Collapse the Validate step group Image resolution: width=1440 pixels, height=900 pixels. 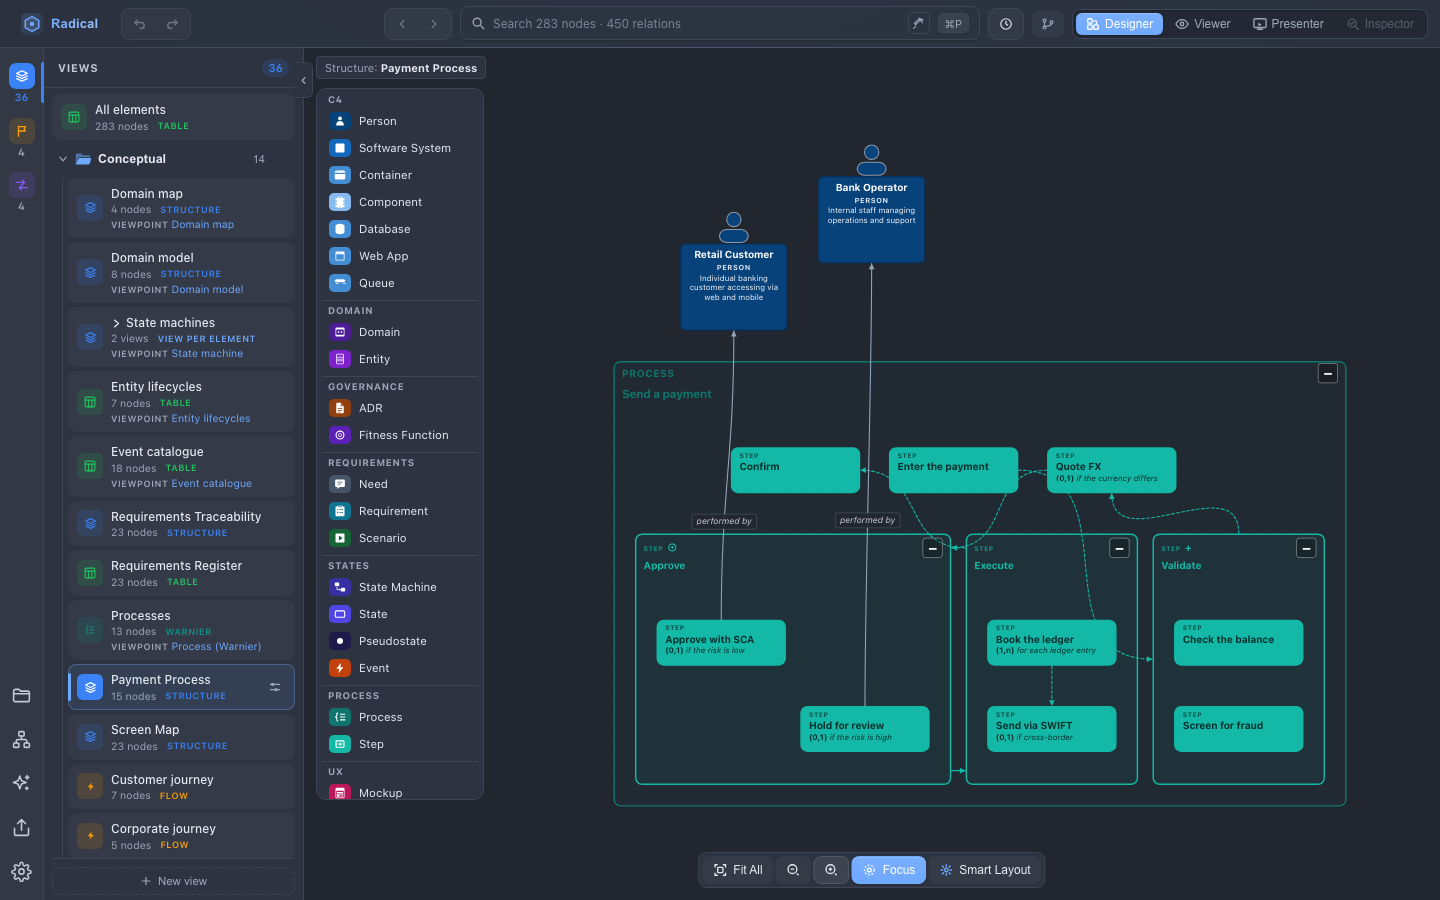(x=1306, y=548)
